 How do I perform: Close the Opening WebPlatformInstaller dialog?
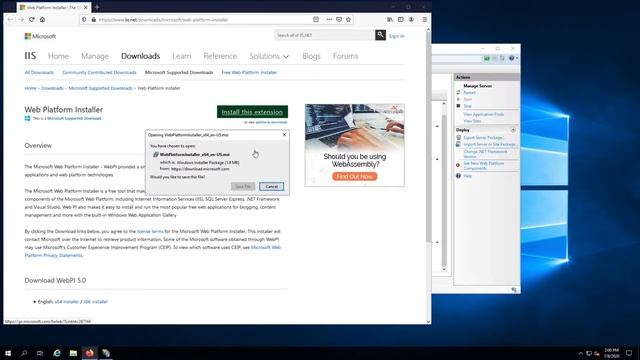point(284,134)
